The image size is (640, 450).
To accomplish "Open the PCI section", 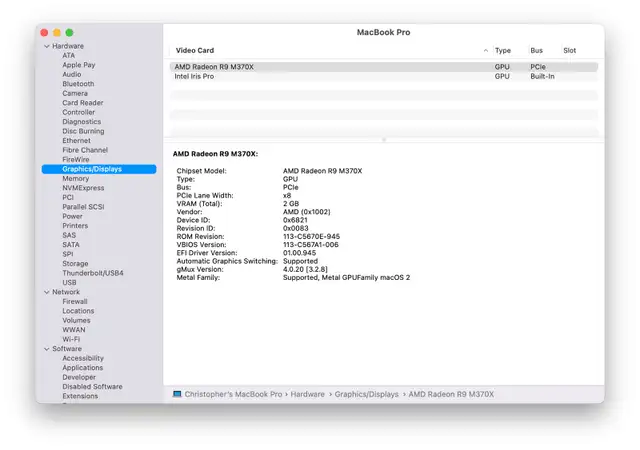I will tap(68, 197).
